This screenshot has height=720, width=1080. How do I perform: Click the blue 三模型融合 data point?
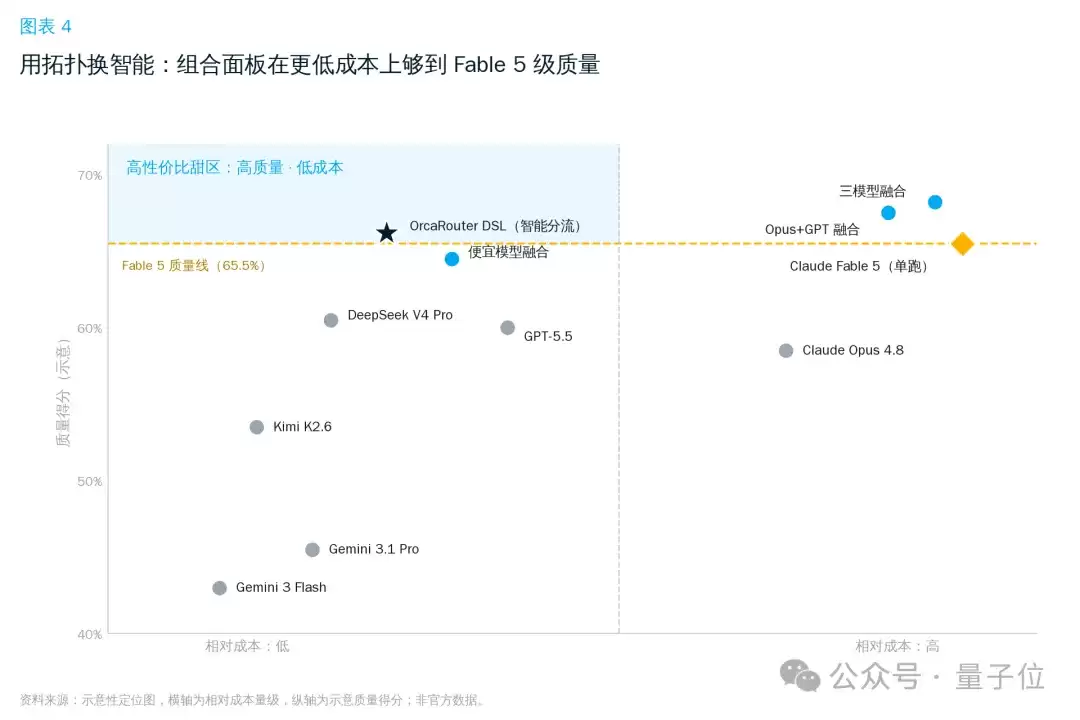coord(935,202)
